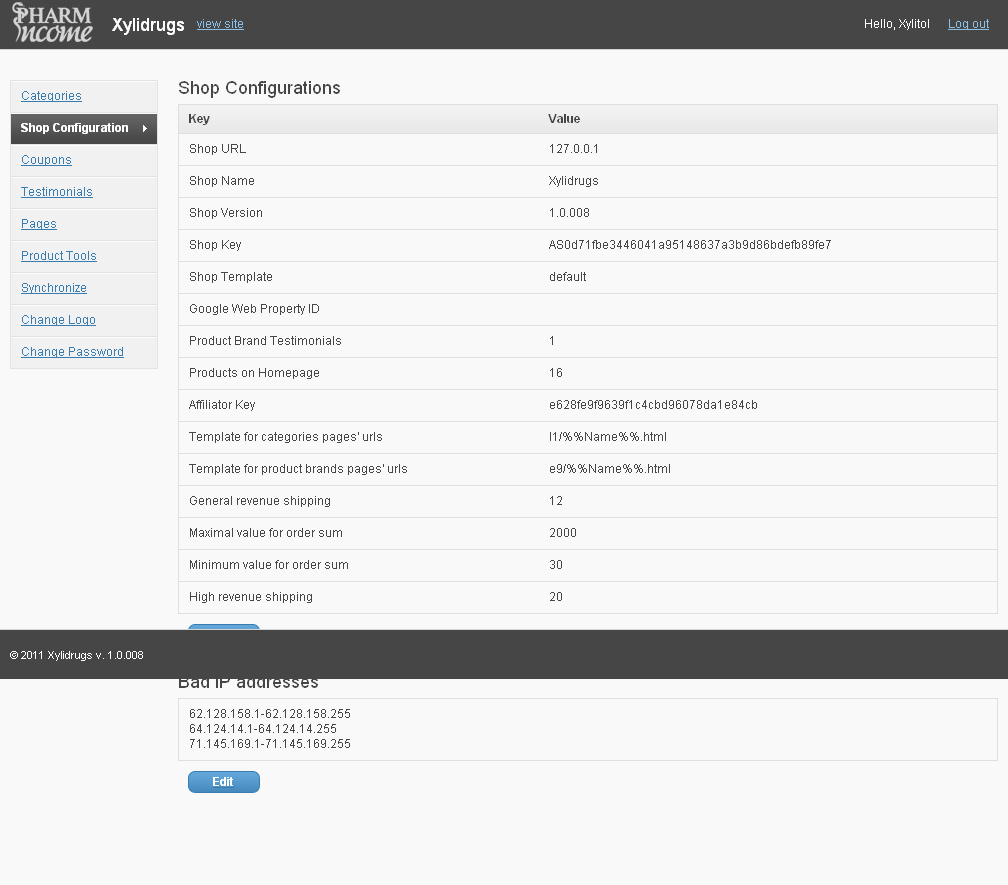Select the Shop Name value Xylidrugs
The image size is (1008, 885).
(x=573, y=181)
